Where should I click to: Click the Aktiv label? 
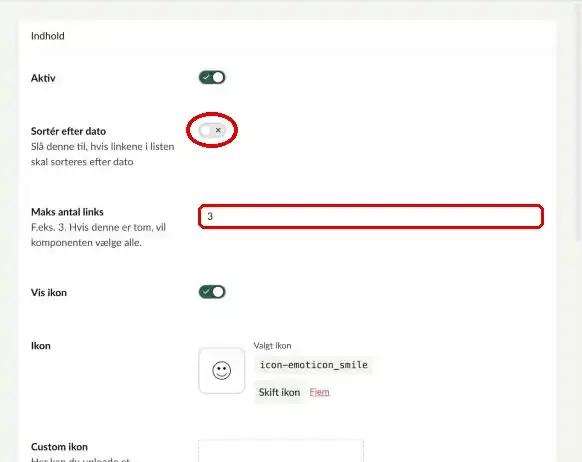[43, 78]
